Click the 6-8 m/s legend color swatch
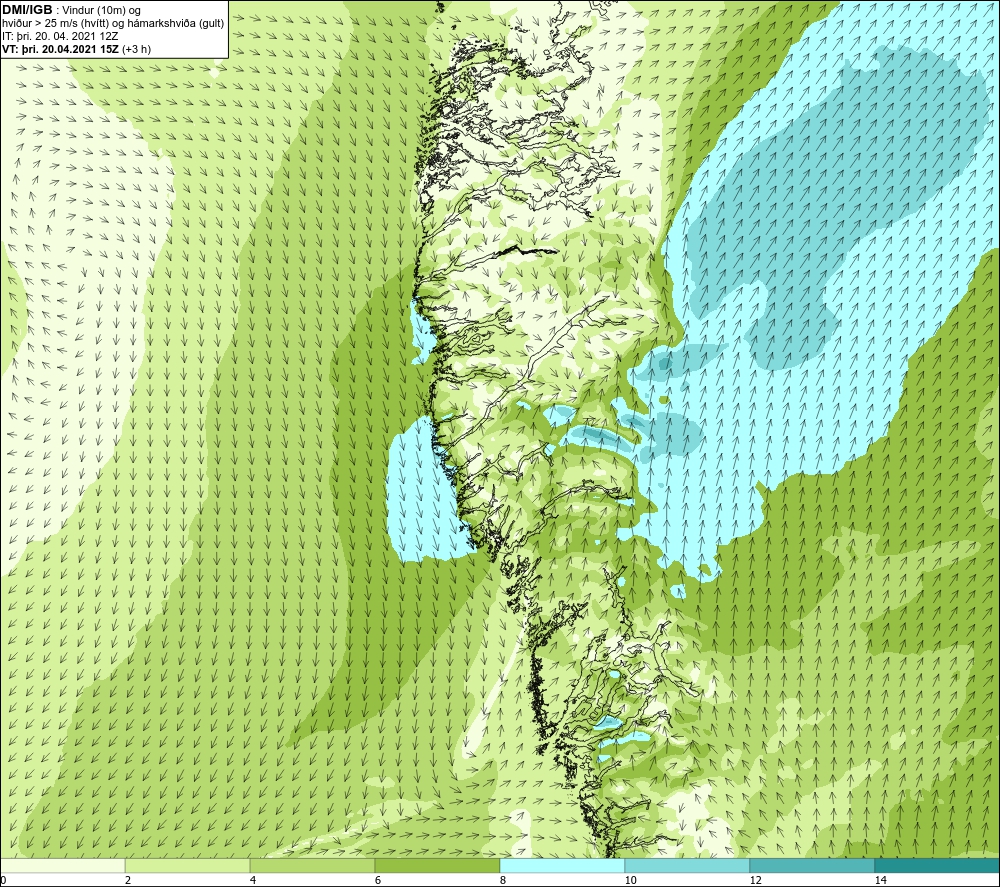The width and height of the screenshot is (1000, 887). [438, 866]
